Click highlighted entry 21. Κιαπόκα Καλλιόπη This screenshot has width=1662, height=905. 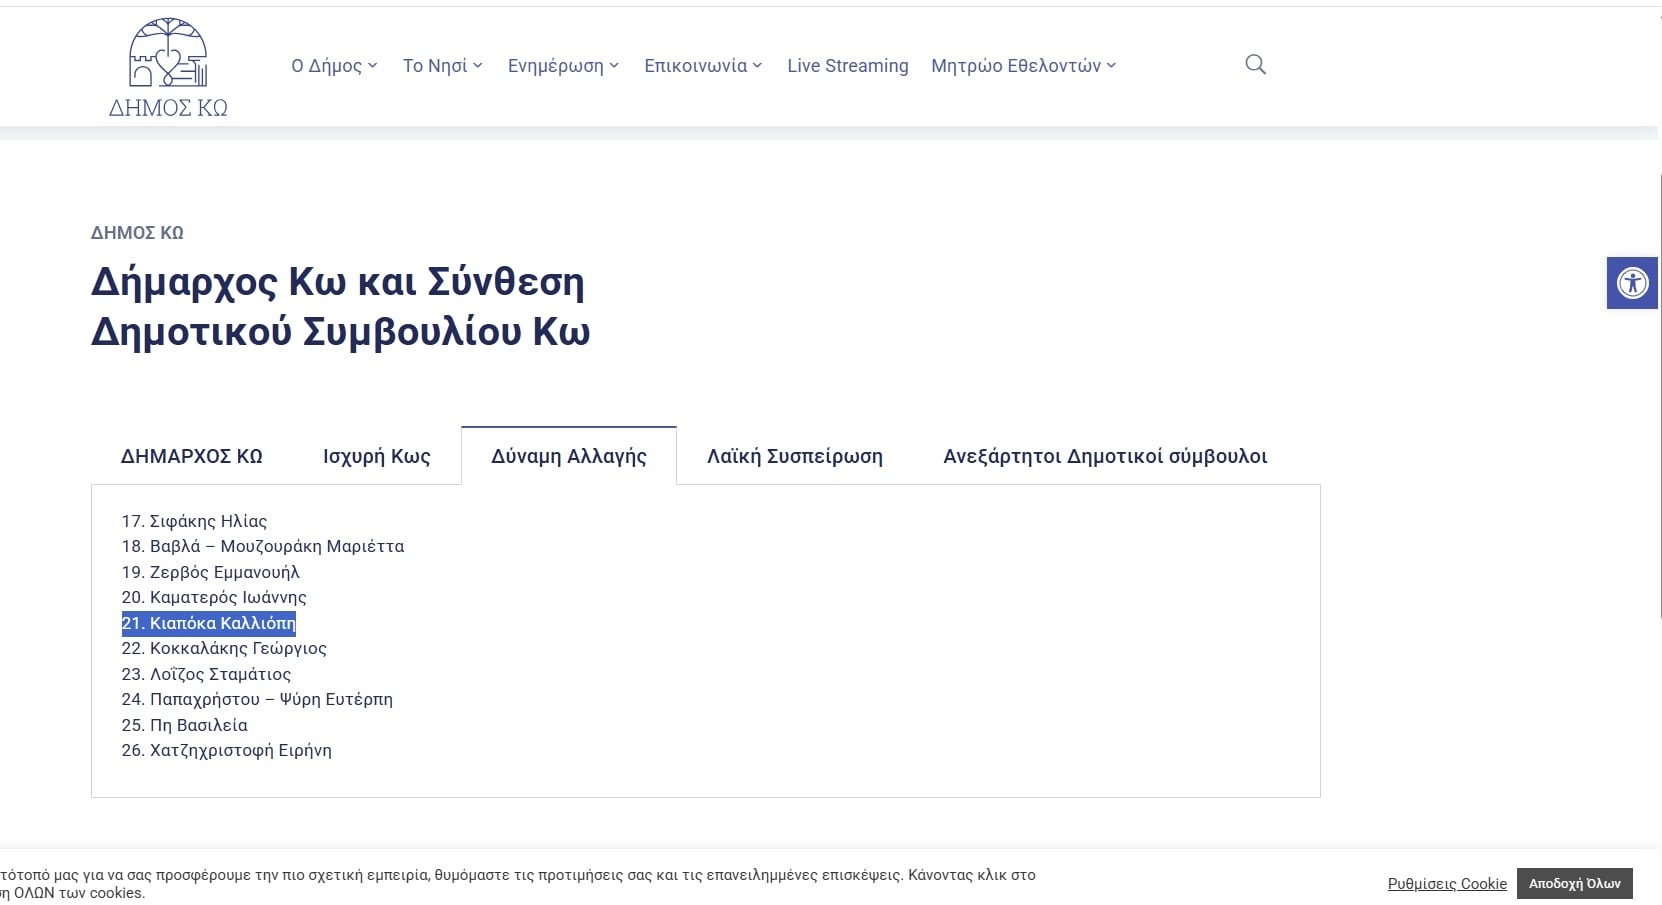tap(209, 623)
